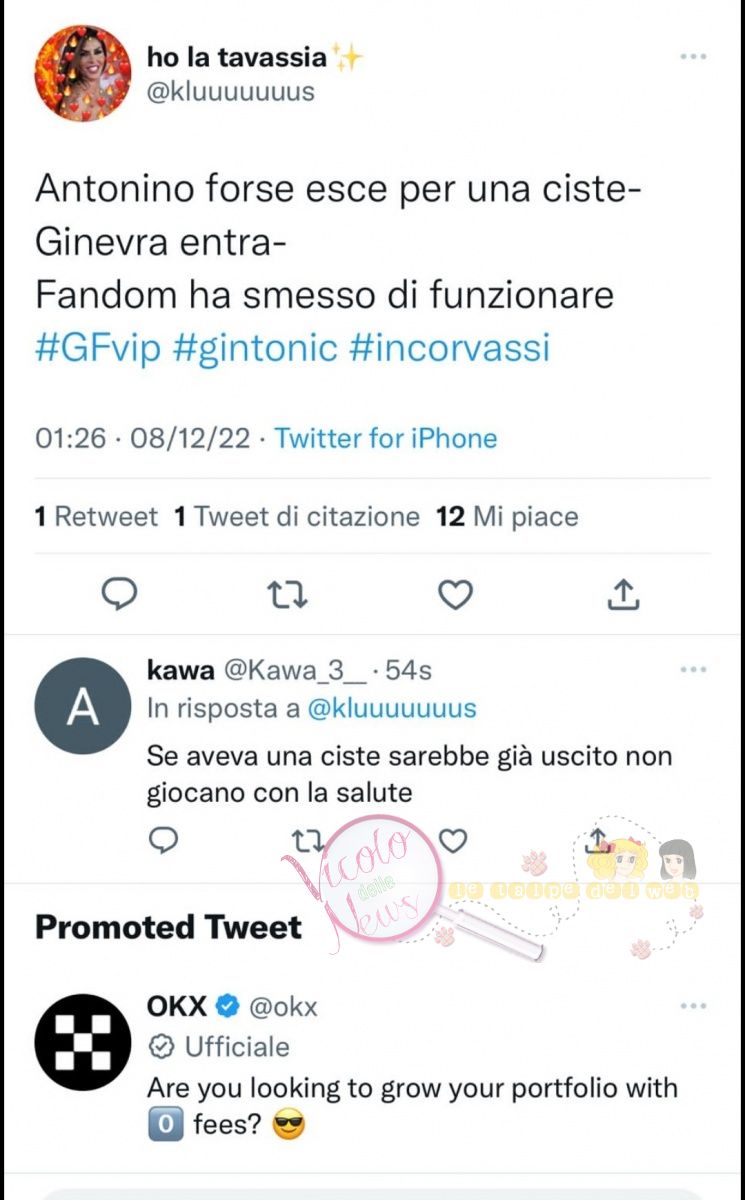Open ho la tavassia profile picture
Screen dimensions: 745x1200
[82, 73]
